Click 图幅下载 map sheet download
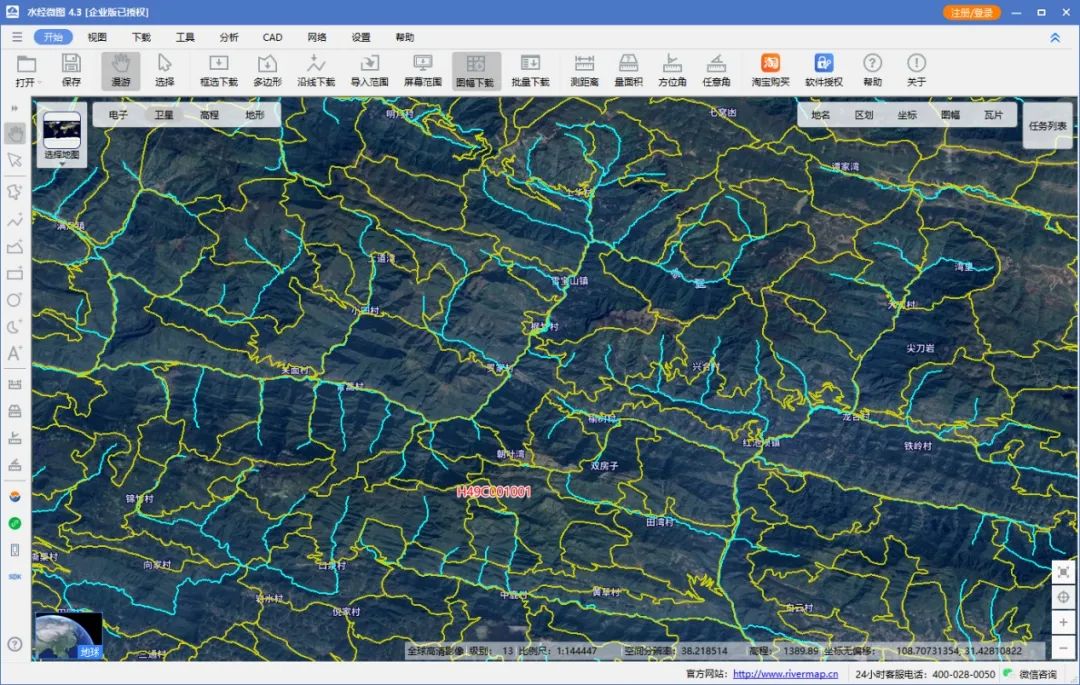The width and height of the screenshot is (1080, 685). pos(475,71)
